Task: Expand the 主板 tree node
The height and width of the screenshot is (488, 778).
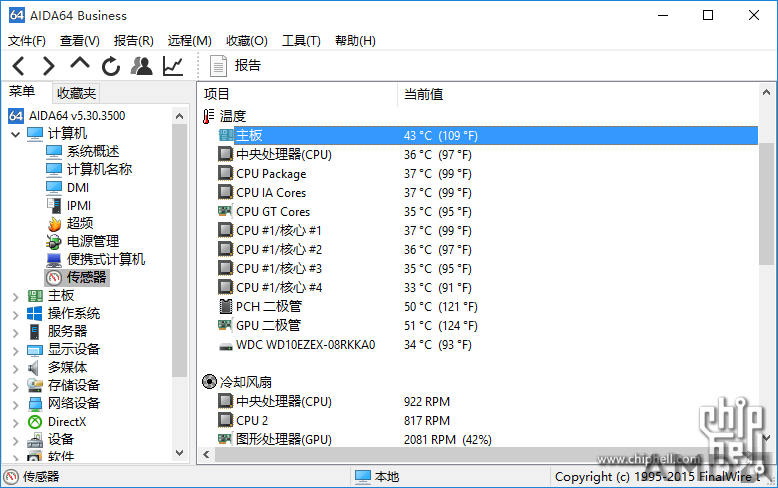Action: (x=15, y=297)
